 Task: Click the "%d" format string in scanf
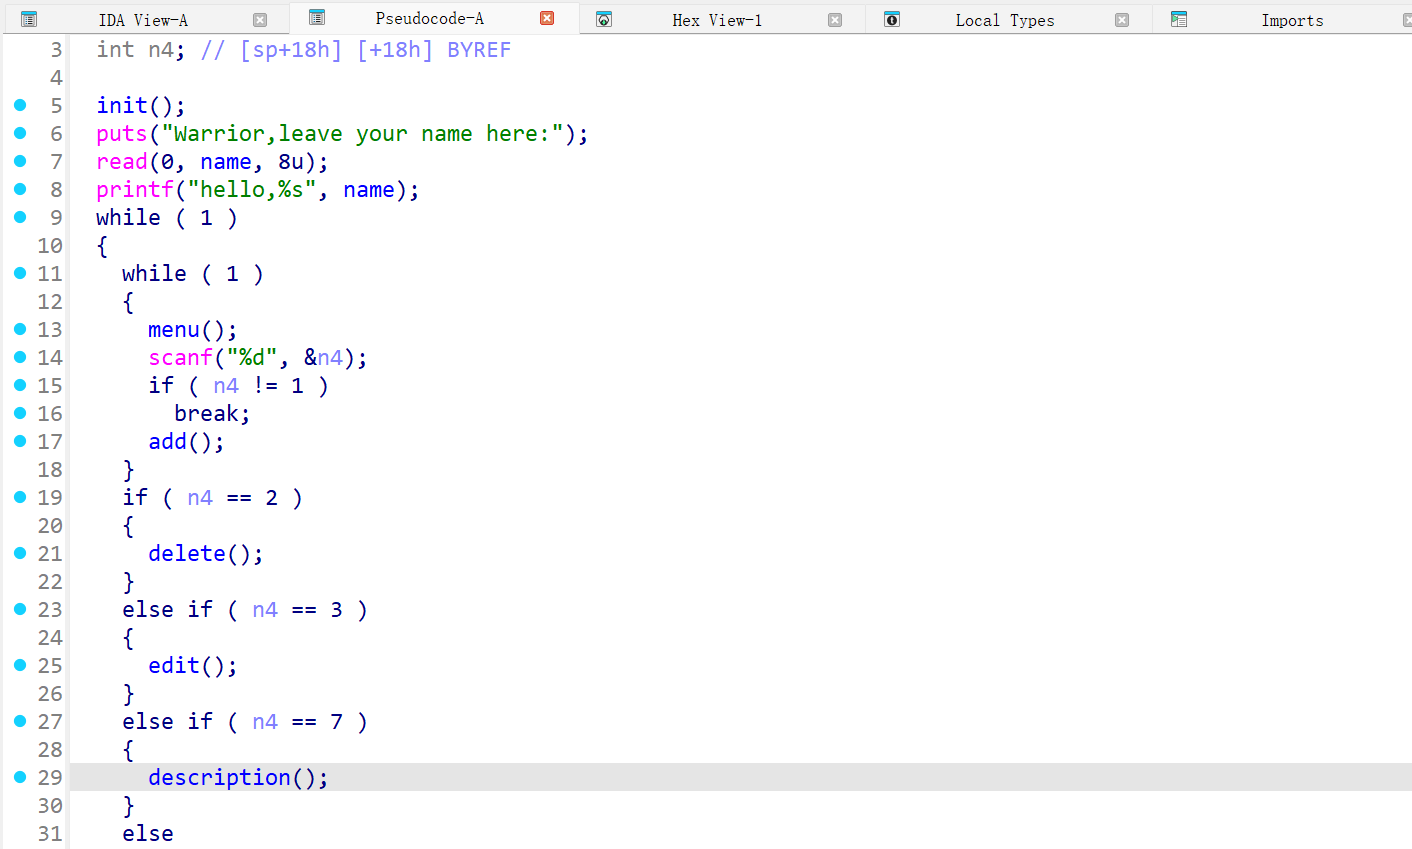coord(252,357)
